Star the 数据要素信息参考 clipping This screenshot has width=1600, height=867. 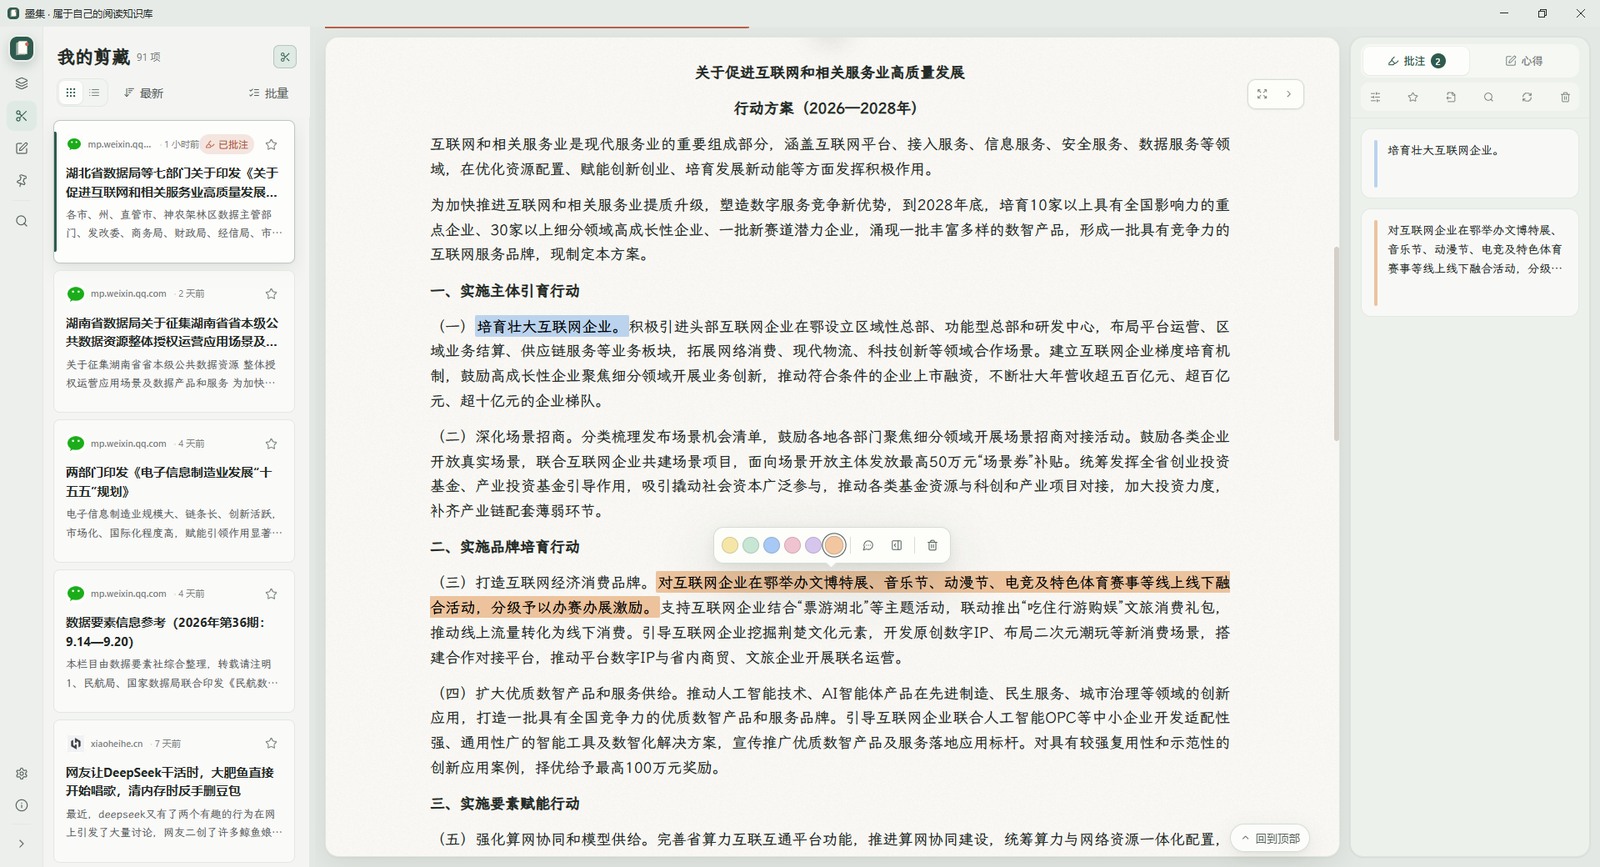[271, 594]
